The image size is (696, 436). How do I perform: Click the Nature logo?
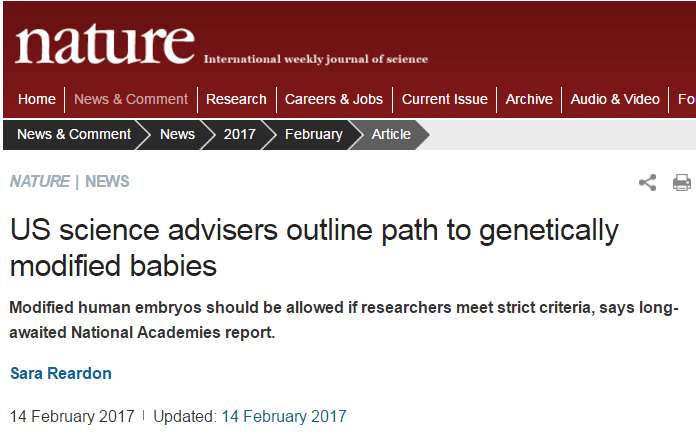pos(104,46)
